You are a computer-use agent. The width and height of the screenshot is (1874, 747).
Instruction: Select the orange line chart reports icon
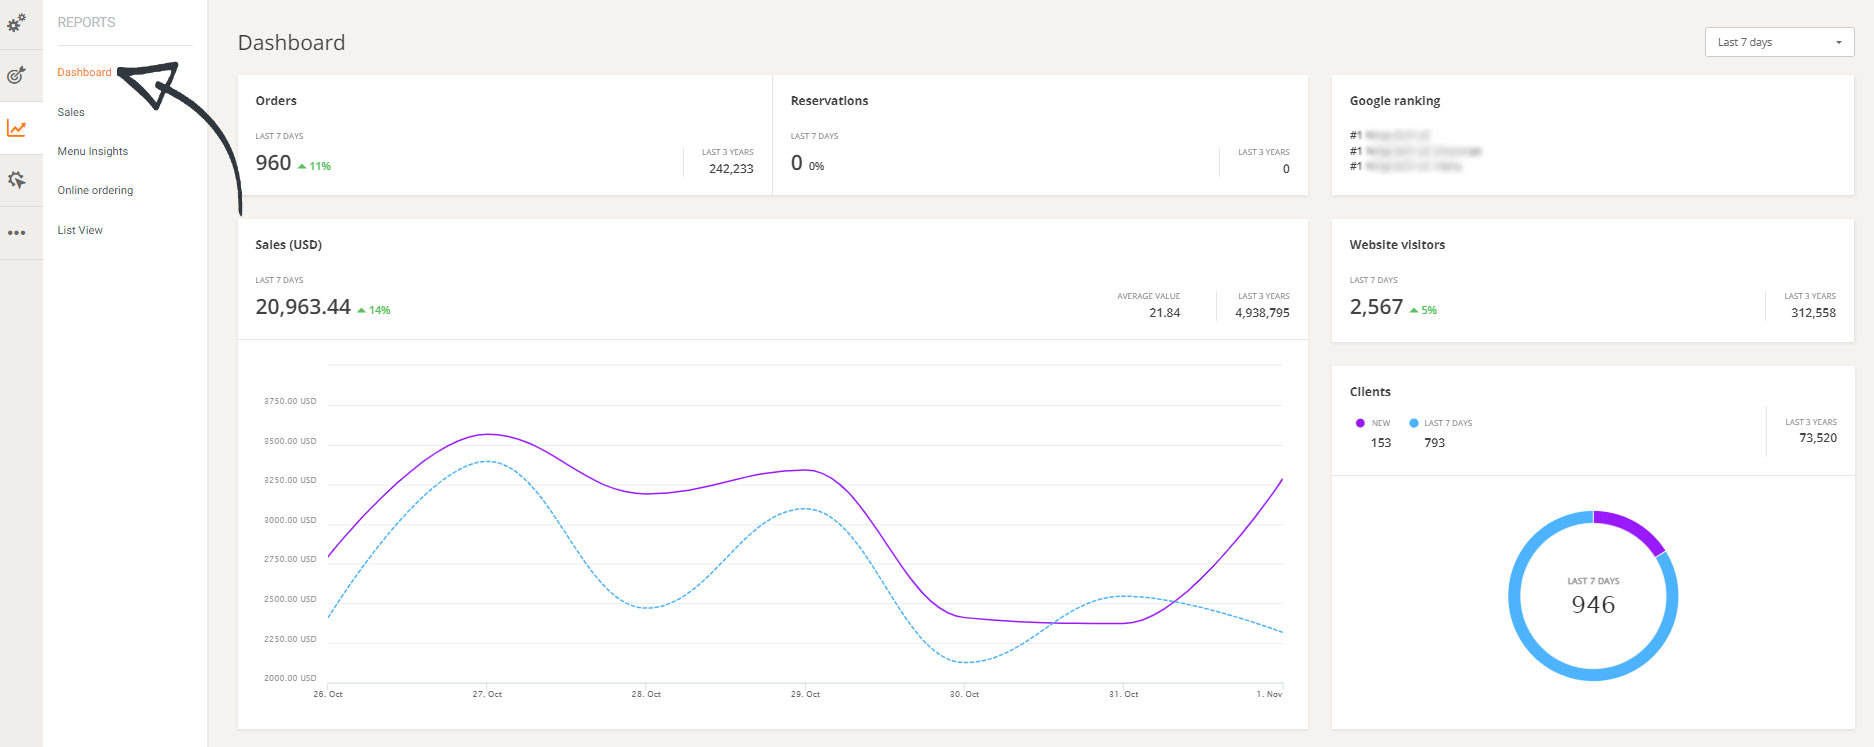(x=17, y=128)
